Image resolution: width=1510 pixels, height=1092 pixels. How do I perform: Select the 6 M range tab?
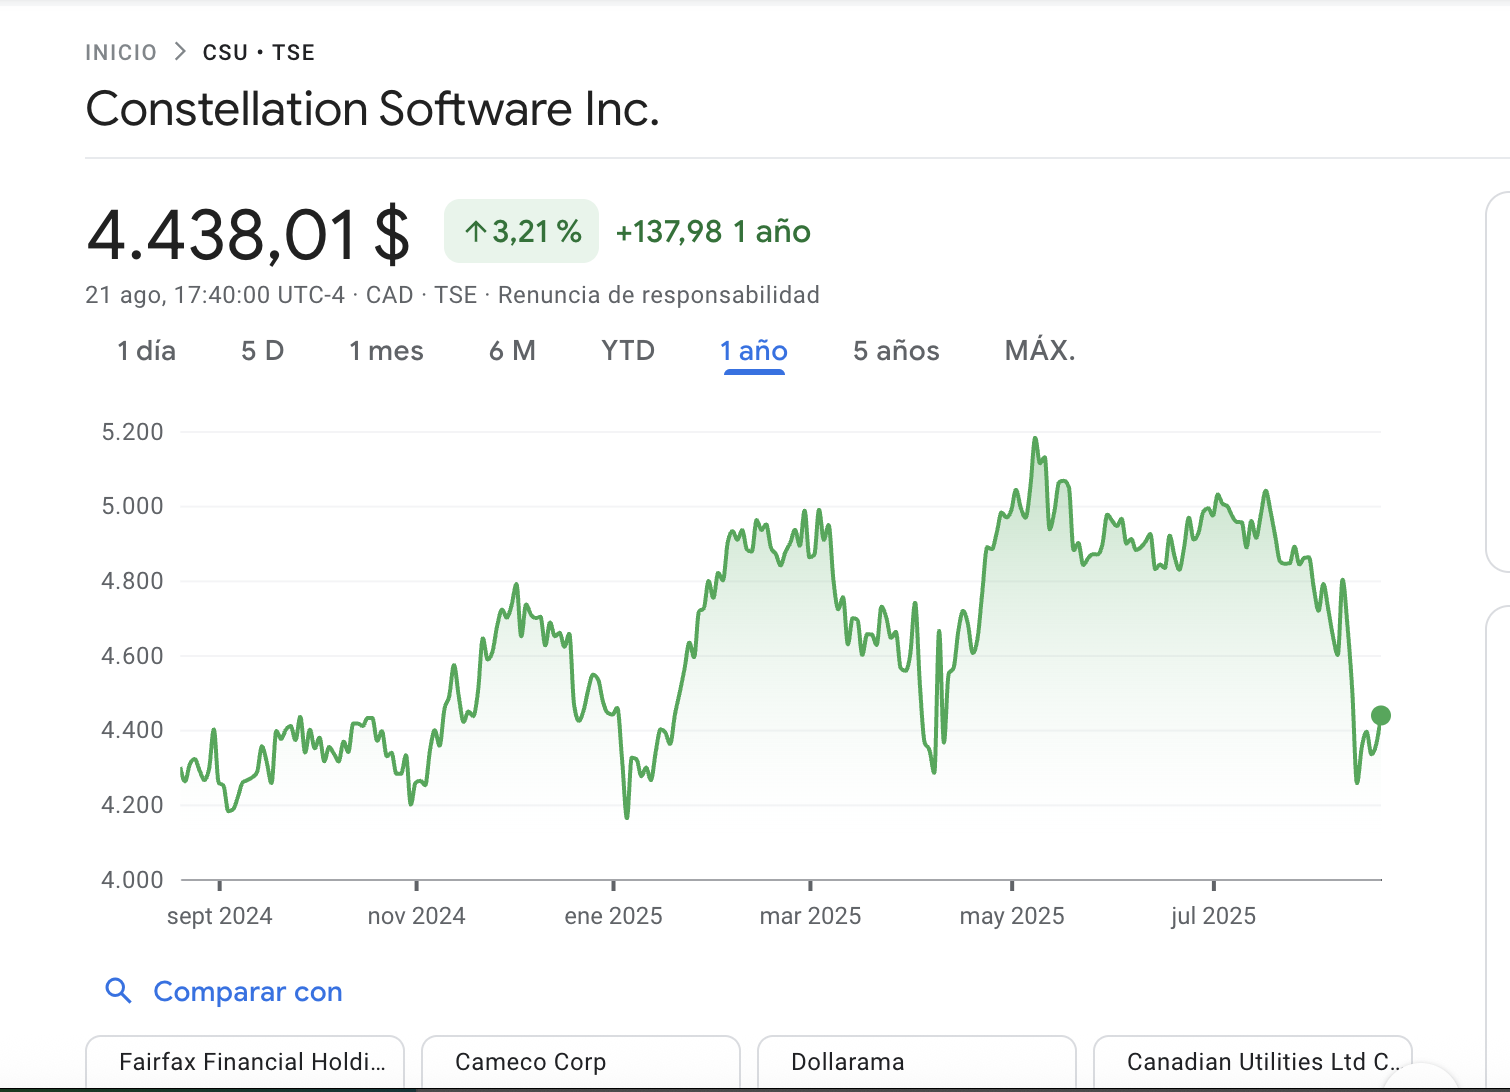[x=512, y=351]
